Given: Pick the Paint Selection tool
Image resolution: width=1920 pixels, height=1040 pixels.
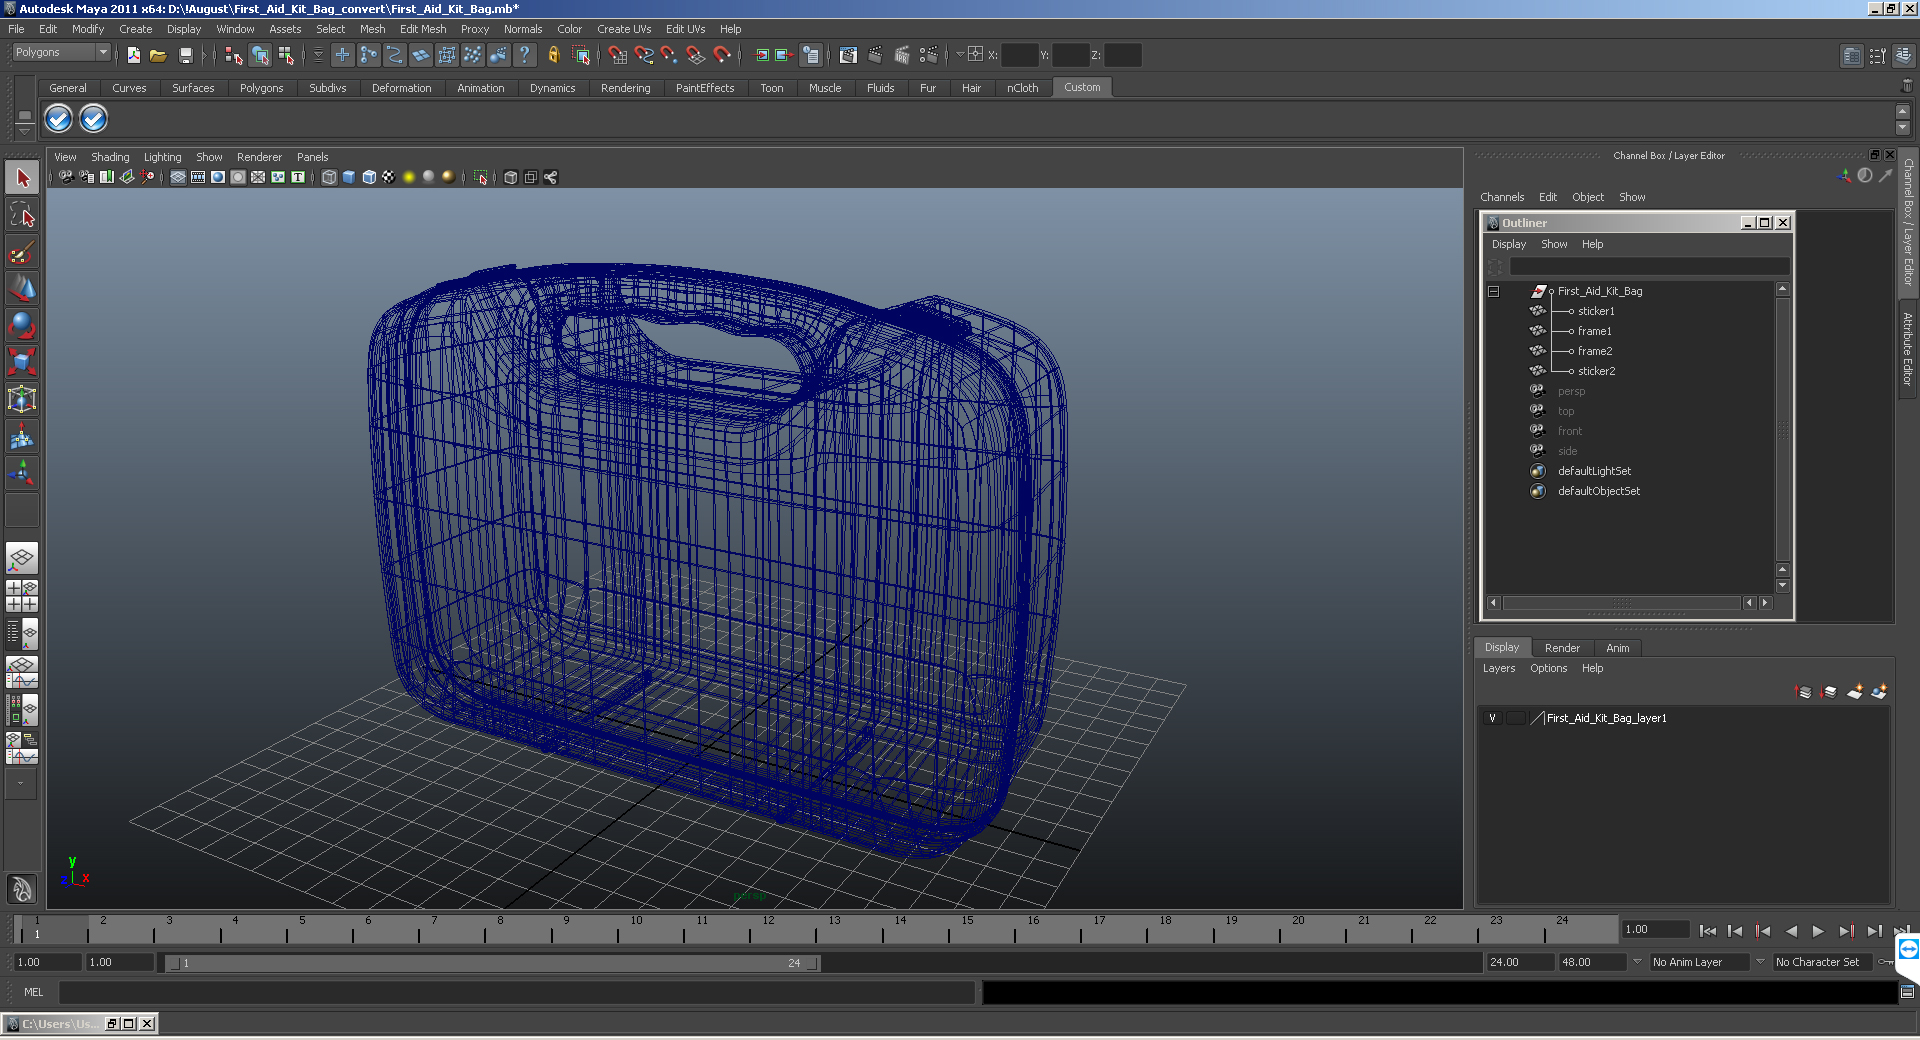Looking at the screenshot, I should 22,252.
